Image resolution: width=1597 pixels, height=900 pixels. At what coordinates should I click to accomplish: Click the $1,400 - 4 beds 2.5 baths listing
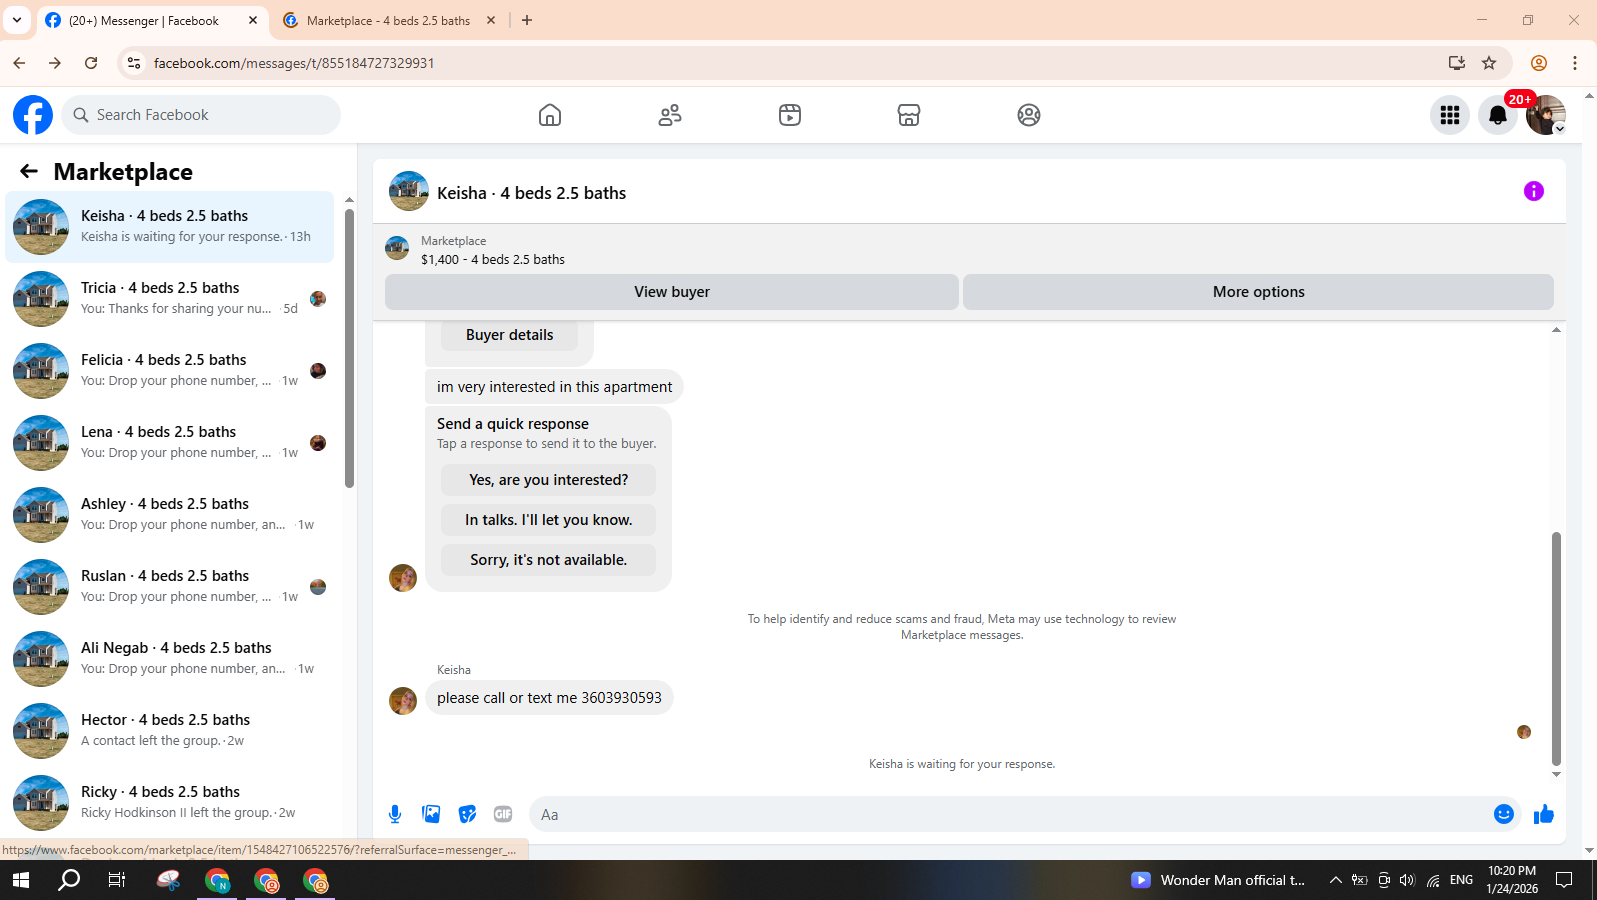[492, 259]
